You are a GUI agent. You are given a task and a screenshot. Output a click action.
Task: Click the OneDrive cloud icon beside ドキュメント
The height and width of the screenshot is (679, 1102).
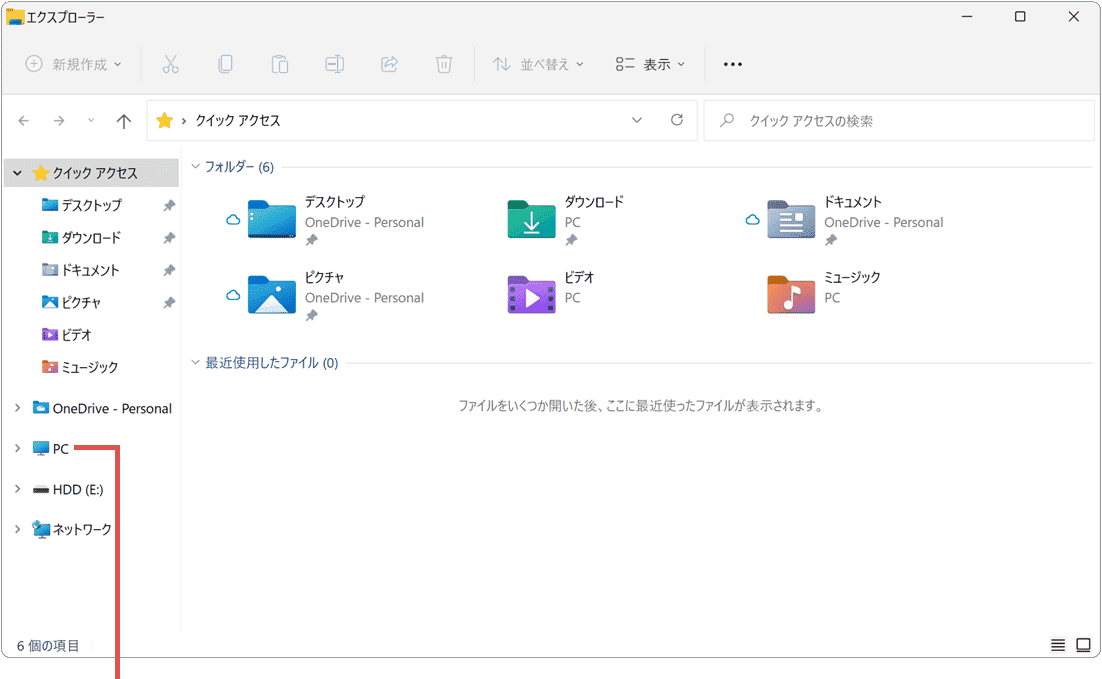tap(753, 220)
